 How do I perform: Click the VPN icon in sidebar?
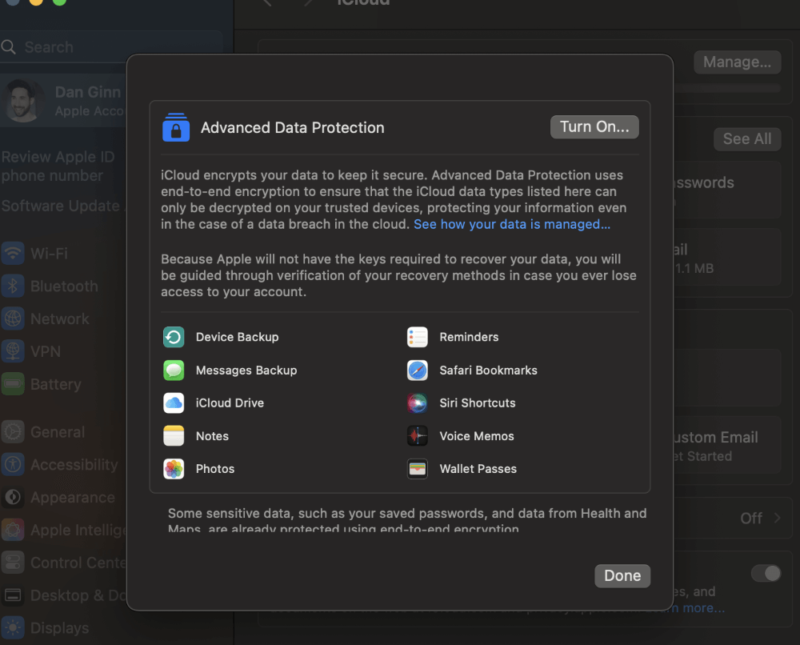pyautogui.click(x=13, y=351)
